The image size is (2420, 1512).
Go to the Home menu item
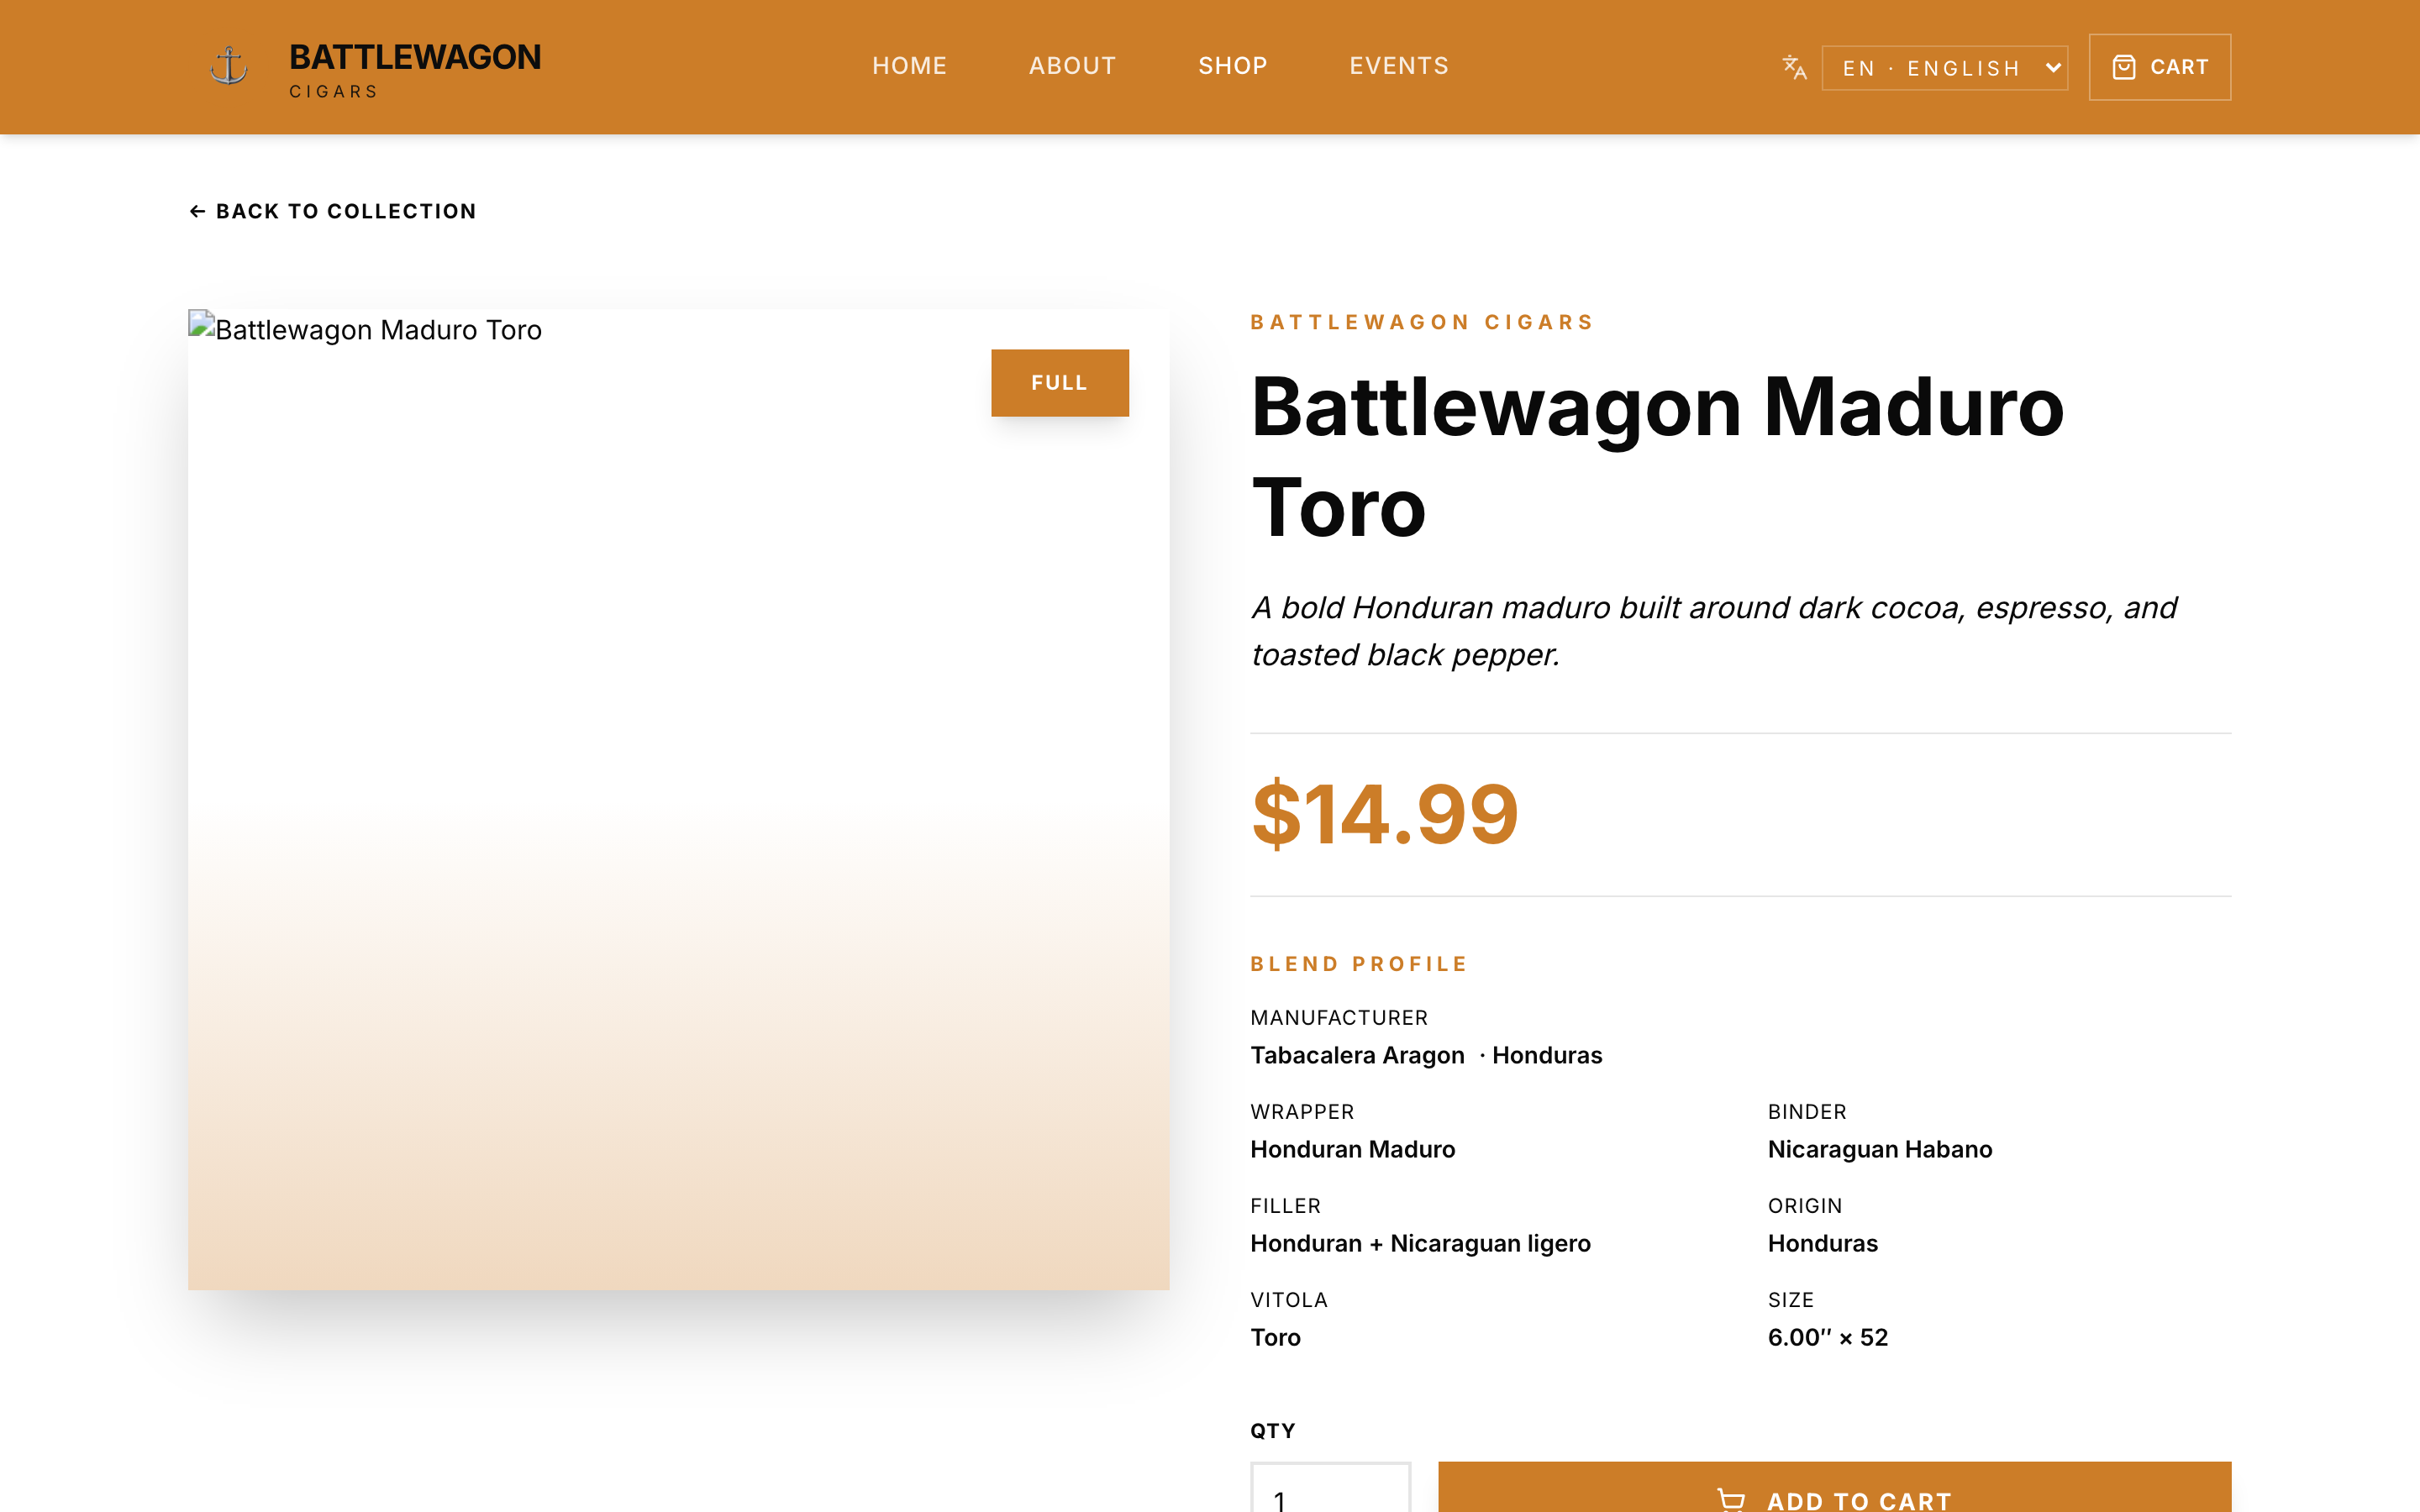tap(909, 66)
